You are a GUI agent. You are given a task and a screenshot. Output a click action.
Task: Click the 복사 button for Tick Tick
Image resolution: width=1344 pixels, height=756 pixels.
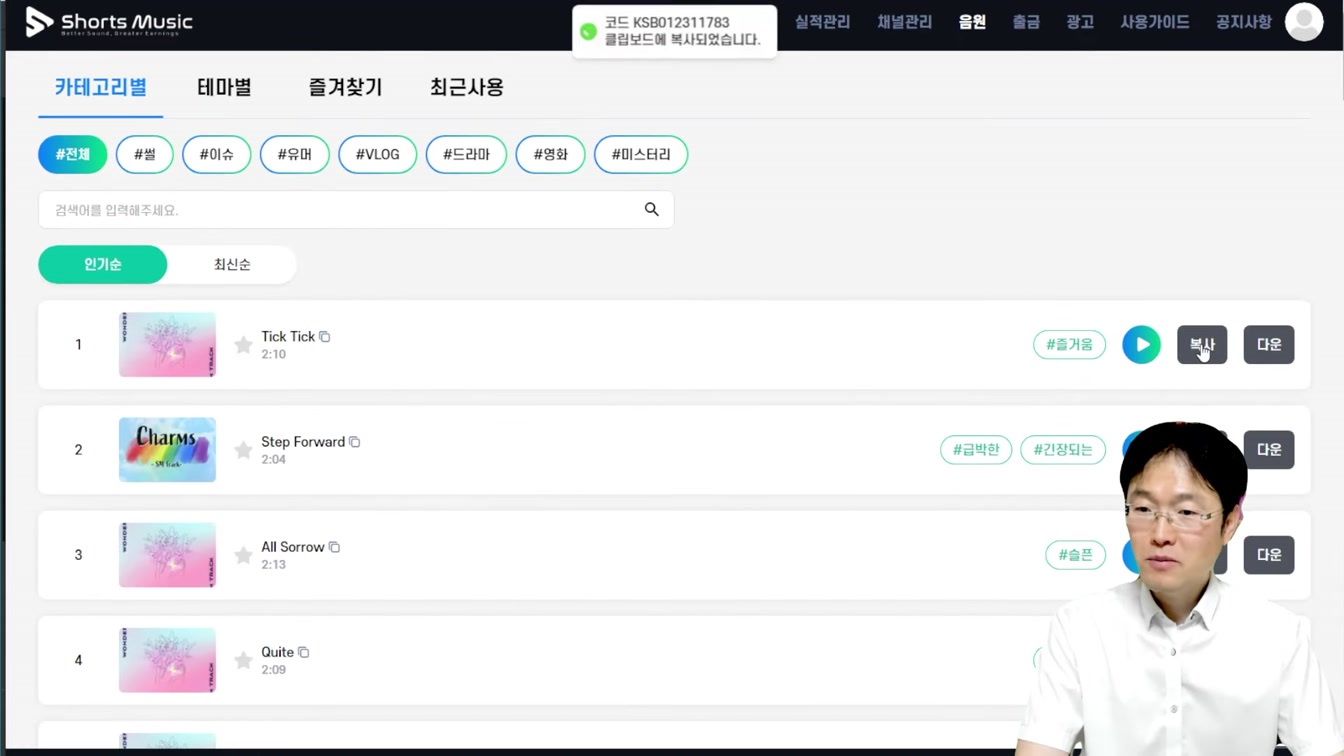tap(1202, 344)
